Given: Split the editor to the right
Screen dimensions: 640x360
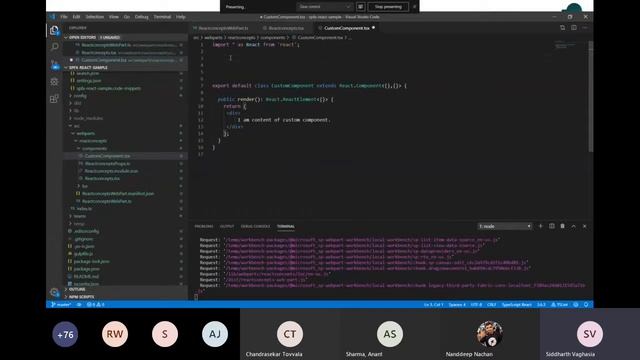Looking at the screenshot, I should [x=574, y=28].
